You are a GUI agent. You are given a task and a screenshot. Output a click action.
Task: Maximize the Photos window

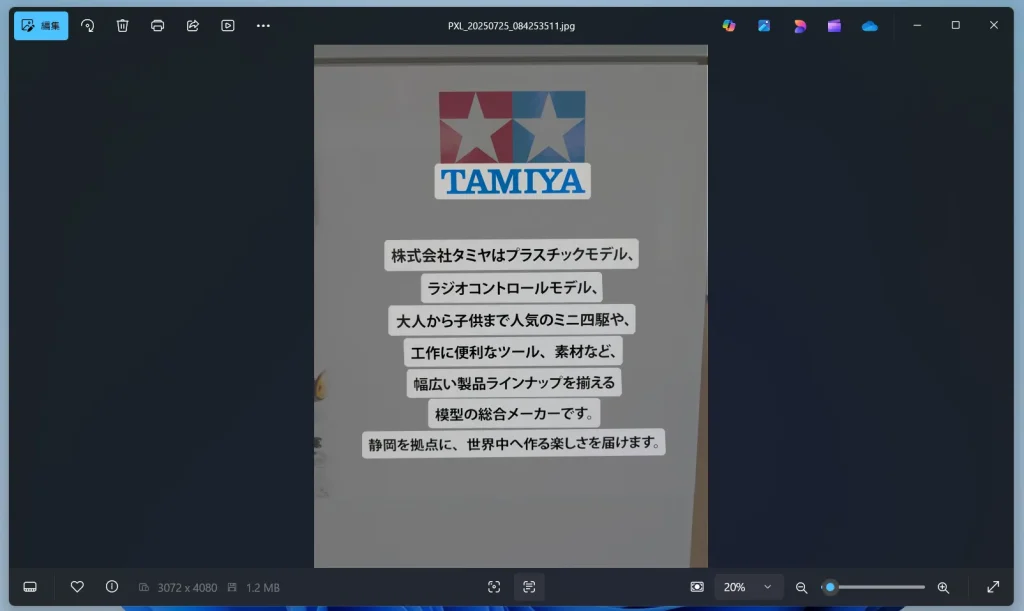(x=955, y=25)
